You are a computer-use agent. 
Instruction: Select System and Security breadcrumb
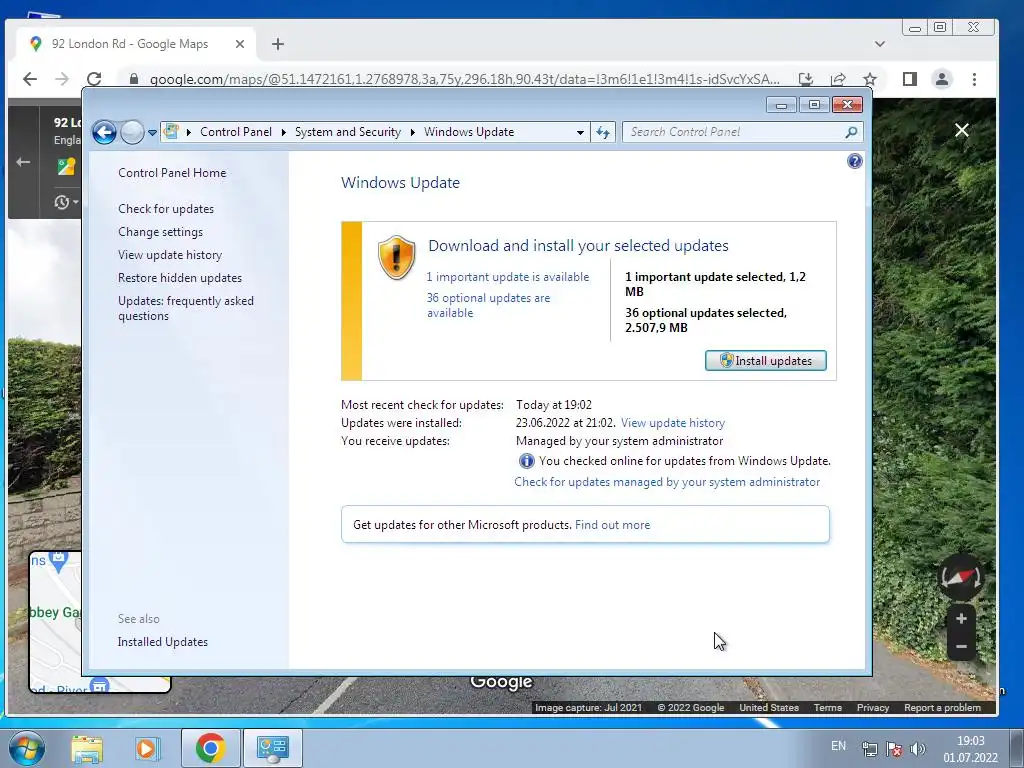tap(347, 132)
